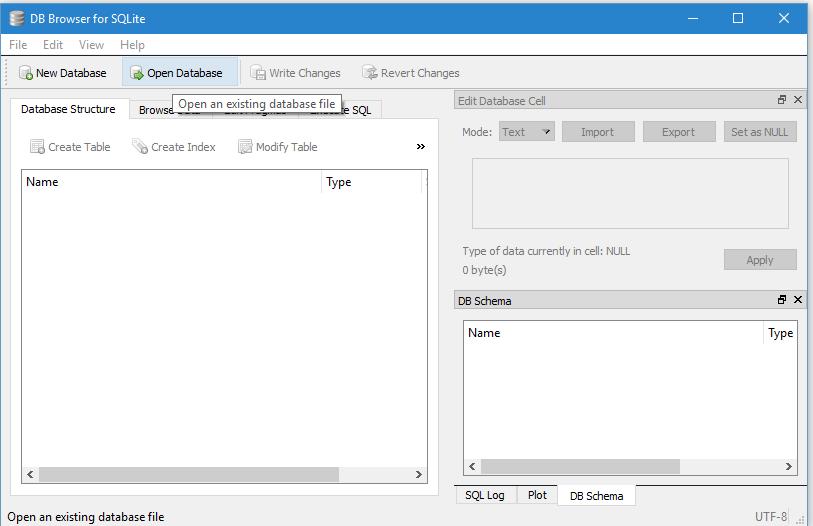
Task: Click the Revert Changes toolbar icon
Action: [x=370, y=73]
